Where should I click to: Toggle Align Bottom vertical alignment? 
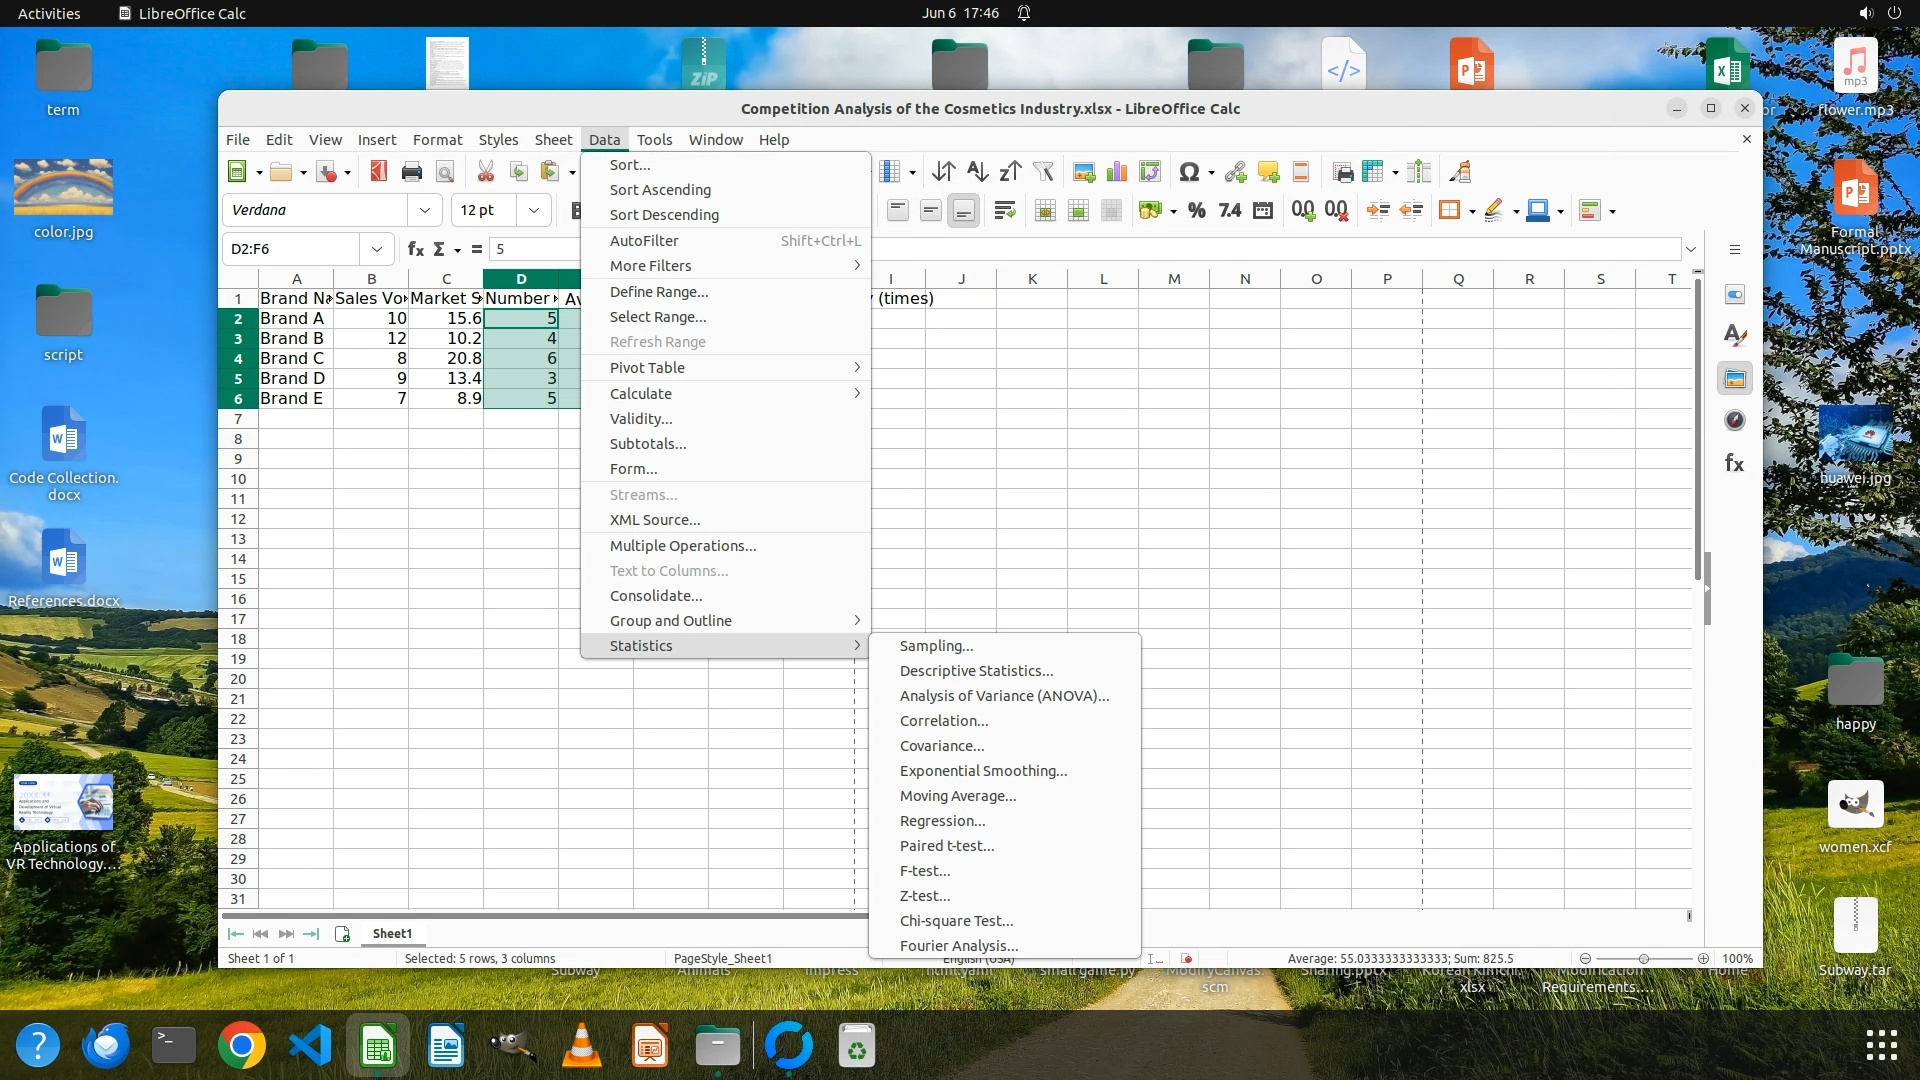point(963,210)
